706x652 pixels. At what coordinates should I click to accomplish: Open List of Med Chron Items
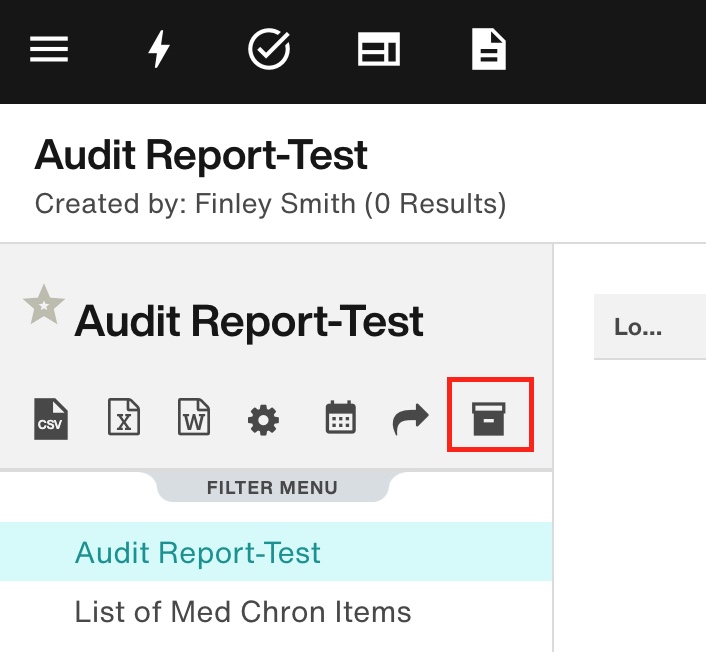point(243,611)
